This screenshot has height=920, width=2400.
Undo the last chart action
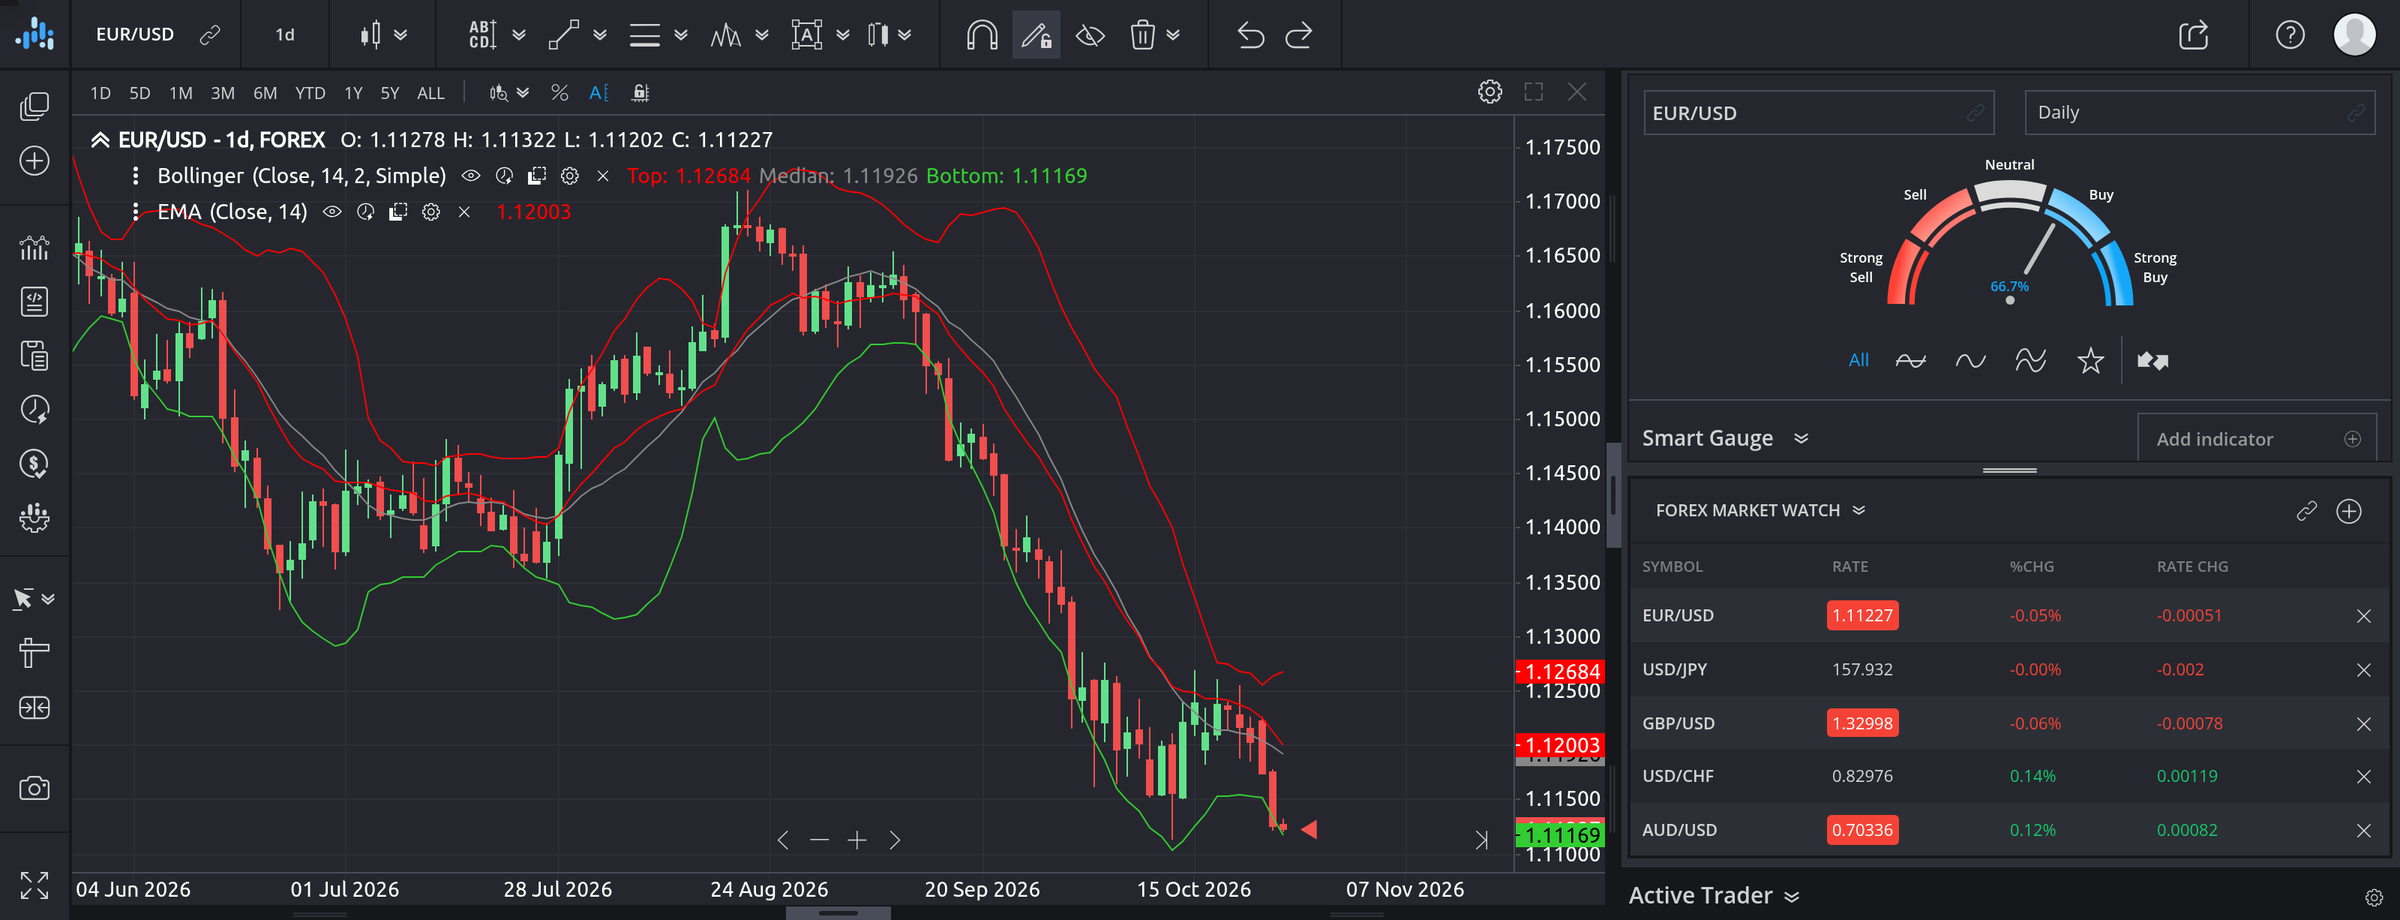1250,35
